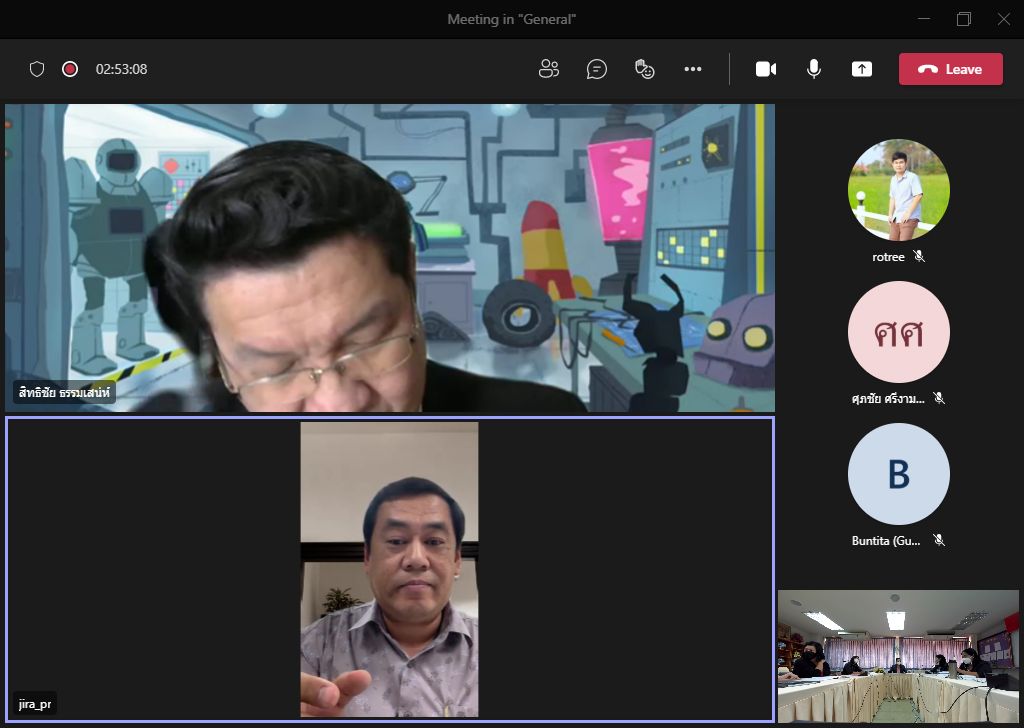Click the jira_pr name label
This screenshot has height=728, width=1024.
pos(34,704)
